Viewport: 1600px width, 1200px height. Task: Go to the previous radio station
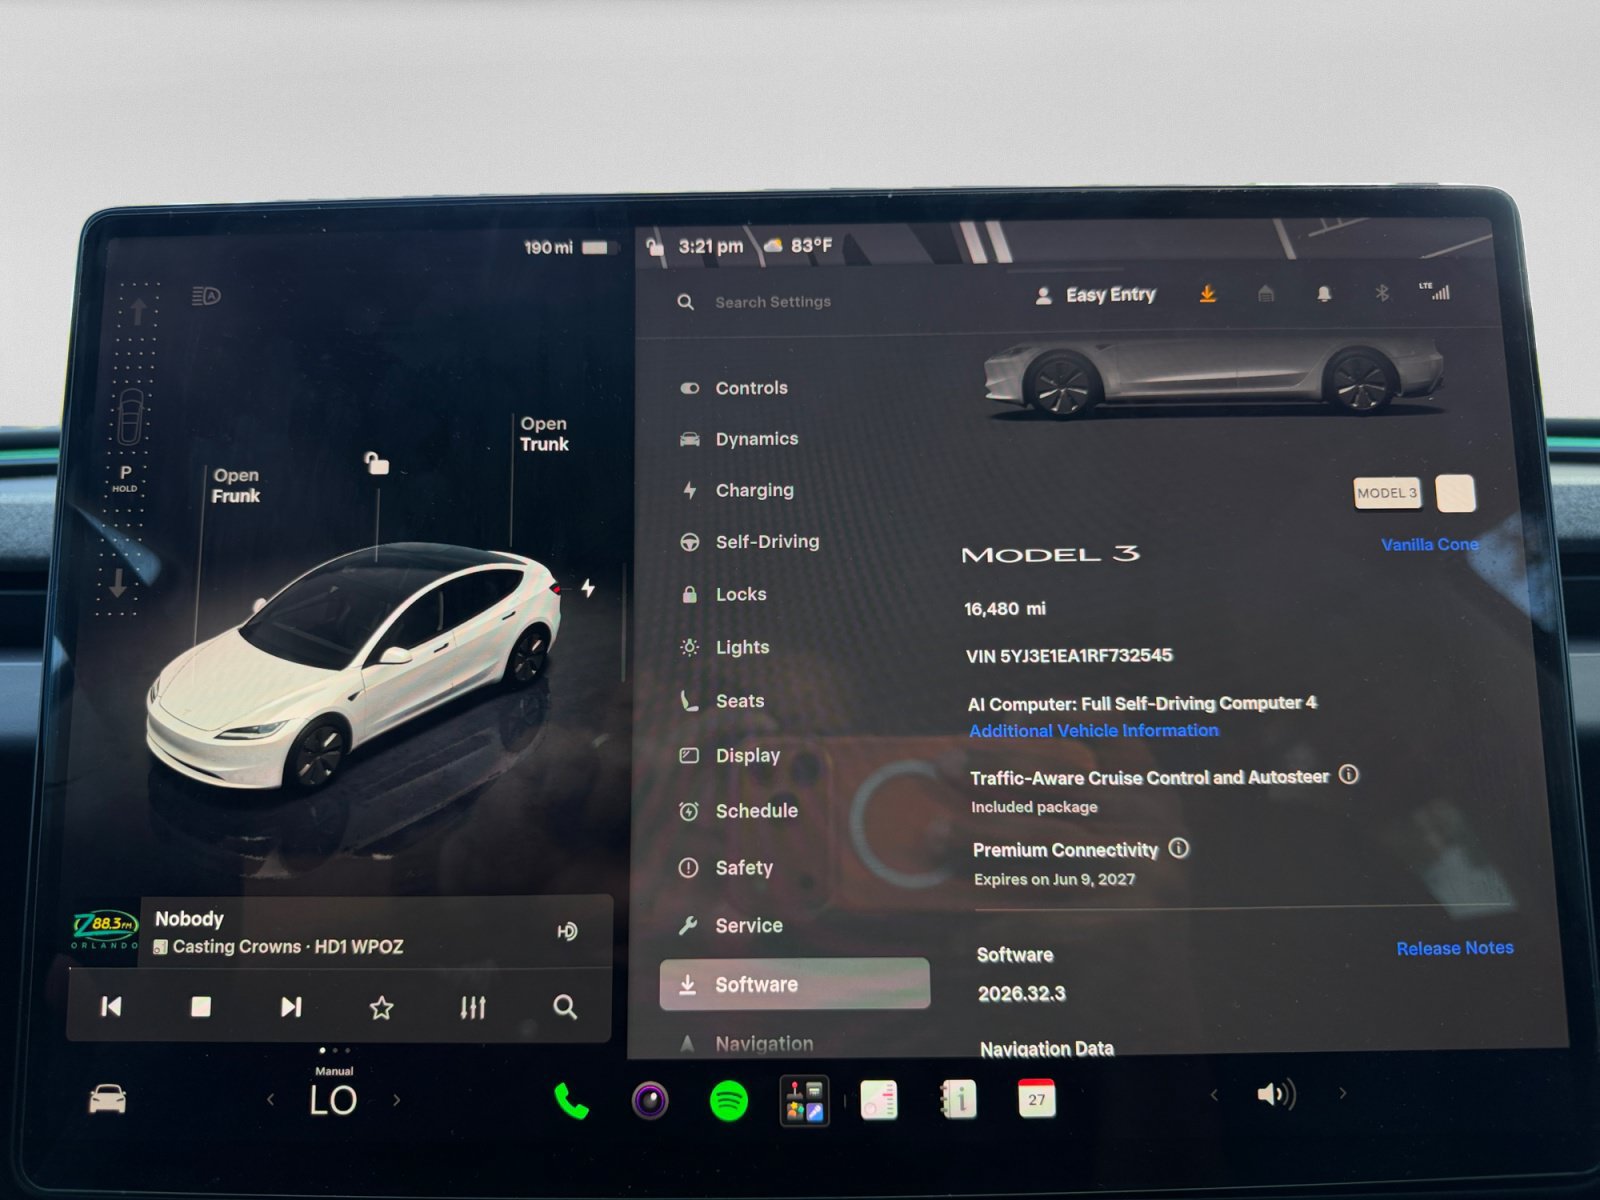coord(111,1006)
